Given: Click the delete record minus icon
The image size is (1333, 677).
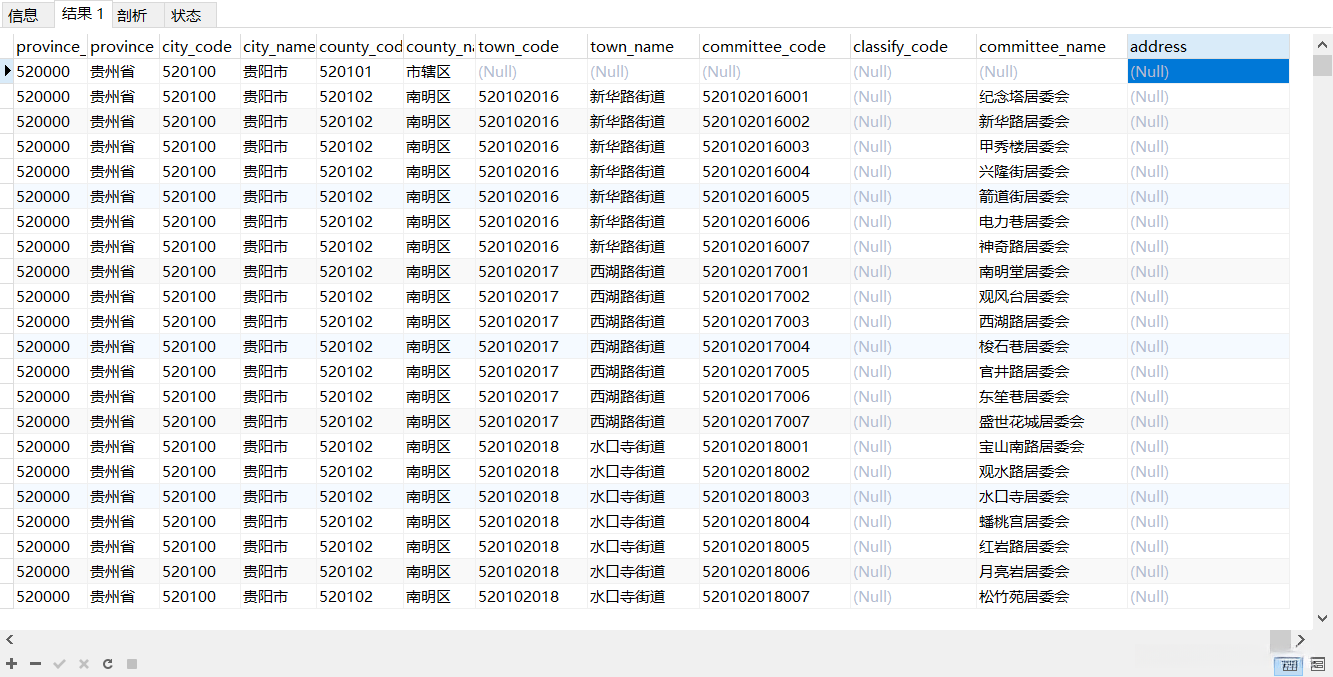Looking at the screenshot, I should [x=35, y=664].
